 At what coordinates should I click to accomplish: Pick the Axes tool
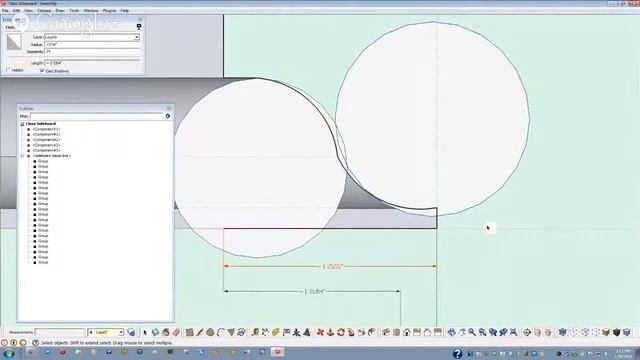[x=296, y=333]
